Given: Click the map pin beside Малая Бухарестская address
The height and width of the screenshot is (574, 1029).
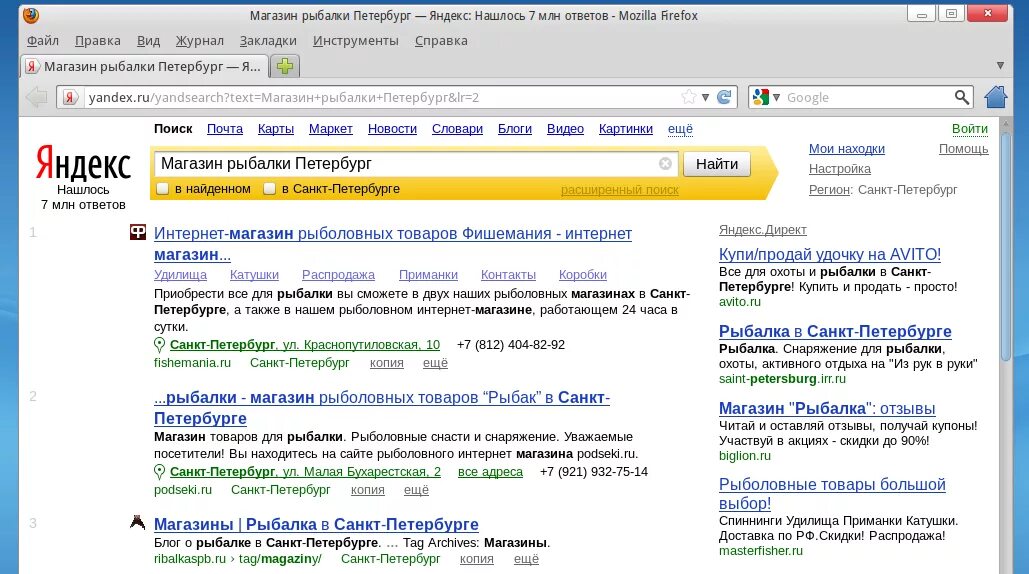Looking at the screenshot, I should tap(159, 472).
